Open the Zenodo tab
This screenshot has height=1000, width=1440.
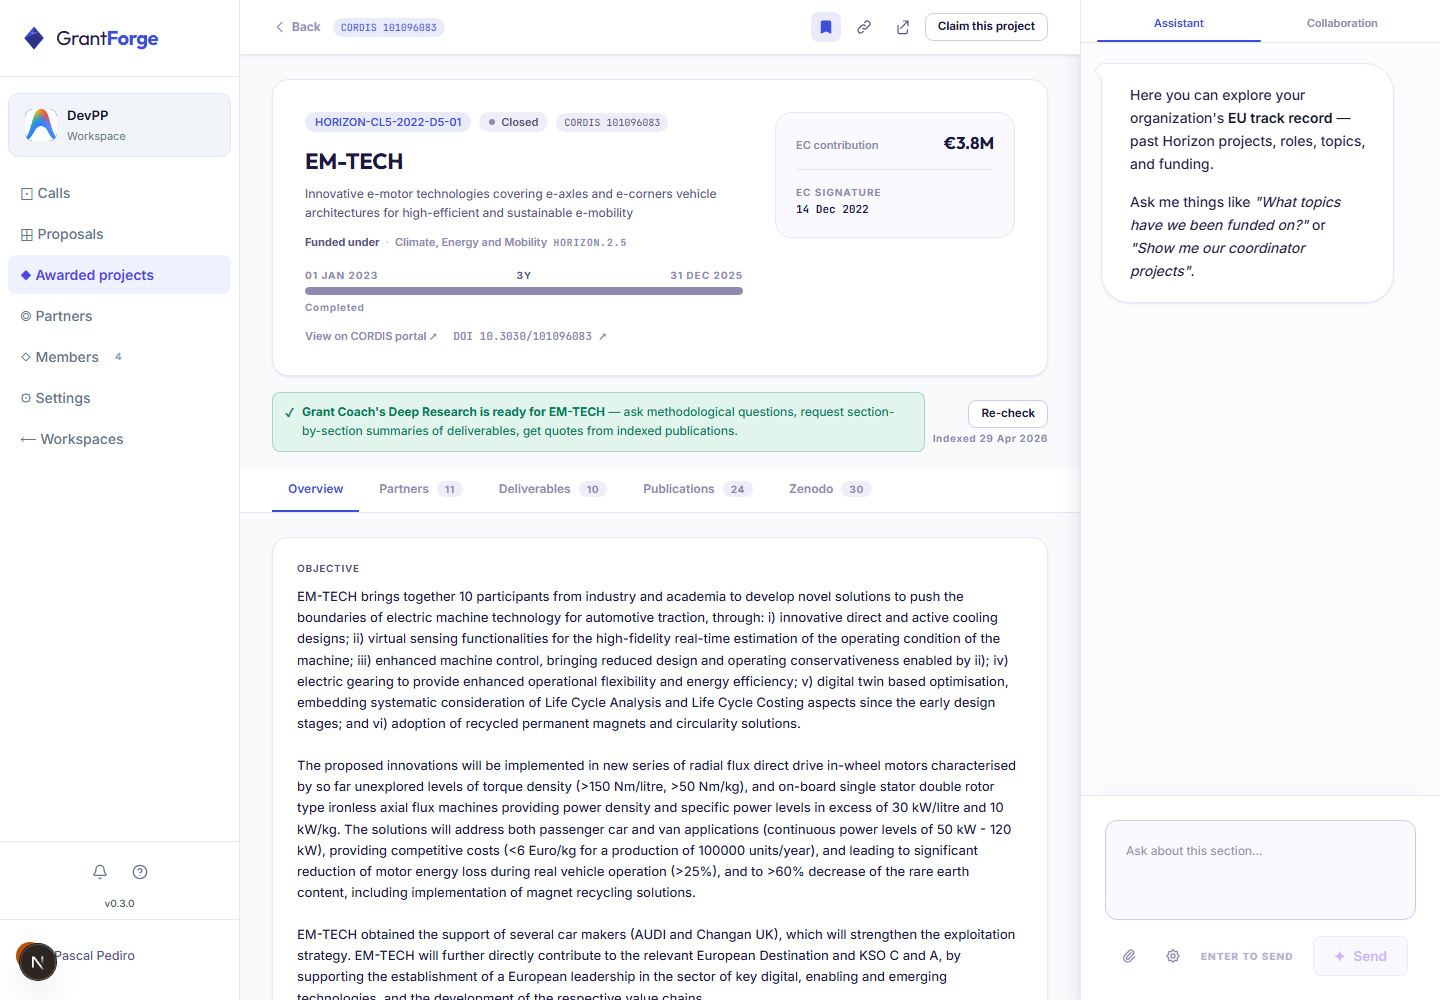coord(830,489)
